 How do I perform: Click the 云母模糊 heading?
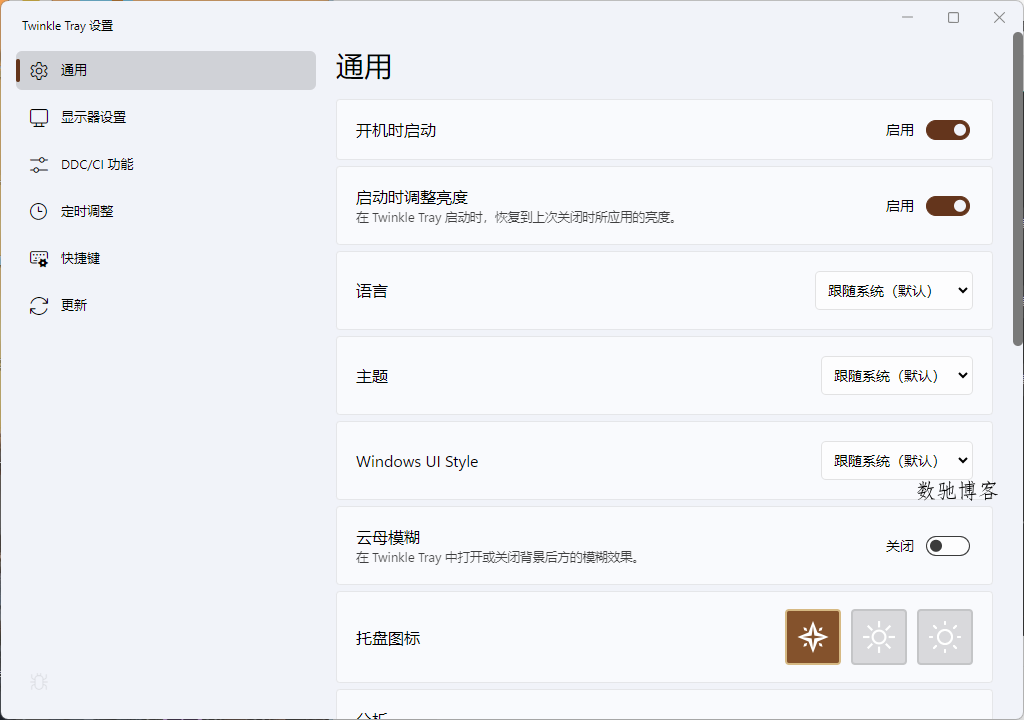[x=388, y=538]
